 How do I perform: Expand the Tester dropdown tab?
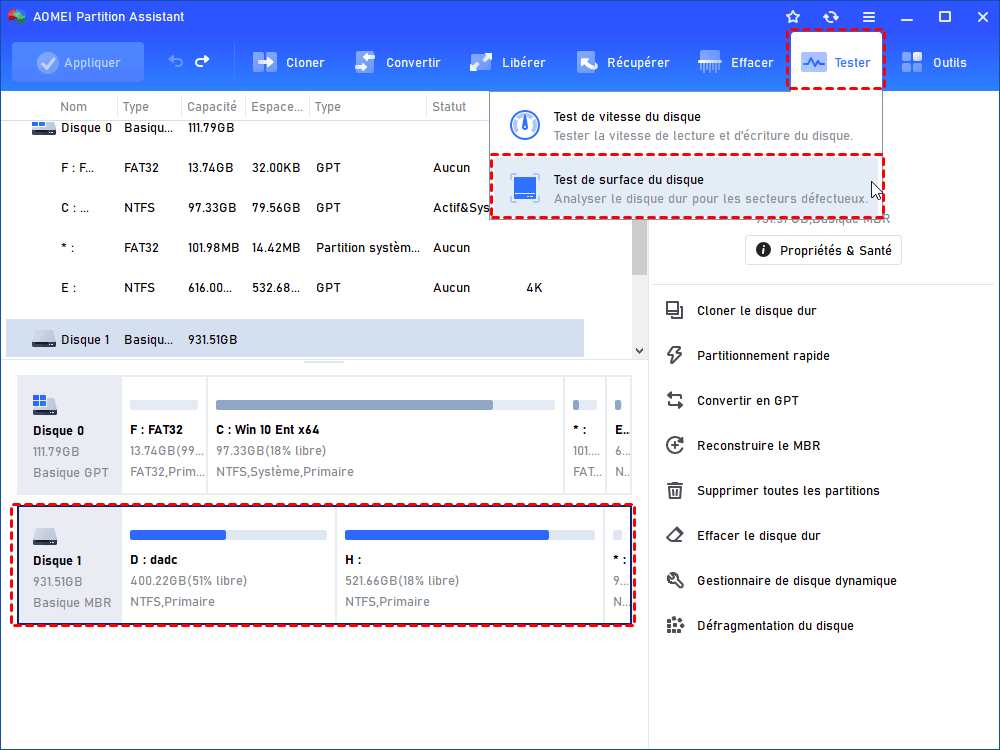pos(836,62)
